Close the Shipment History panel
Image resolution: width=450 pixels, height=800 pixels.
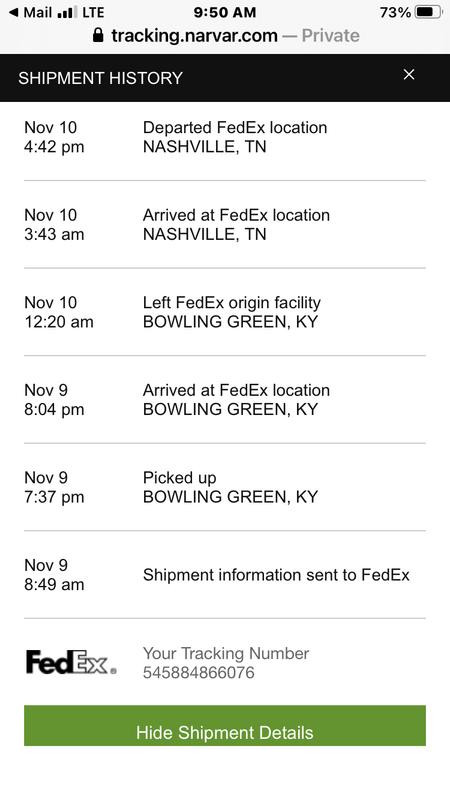click(x=409, y=74)
